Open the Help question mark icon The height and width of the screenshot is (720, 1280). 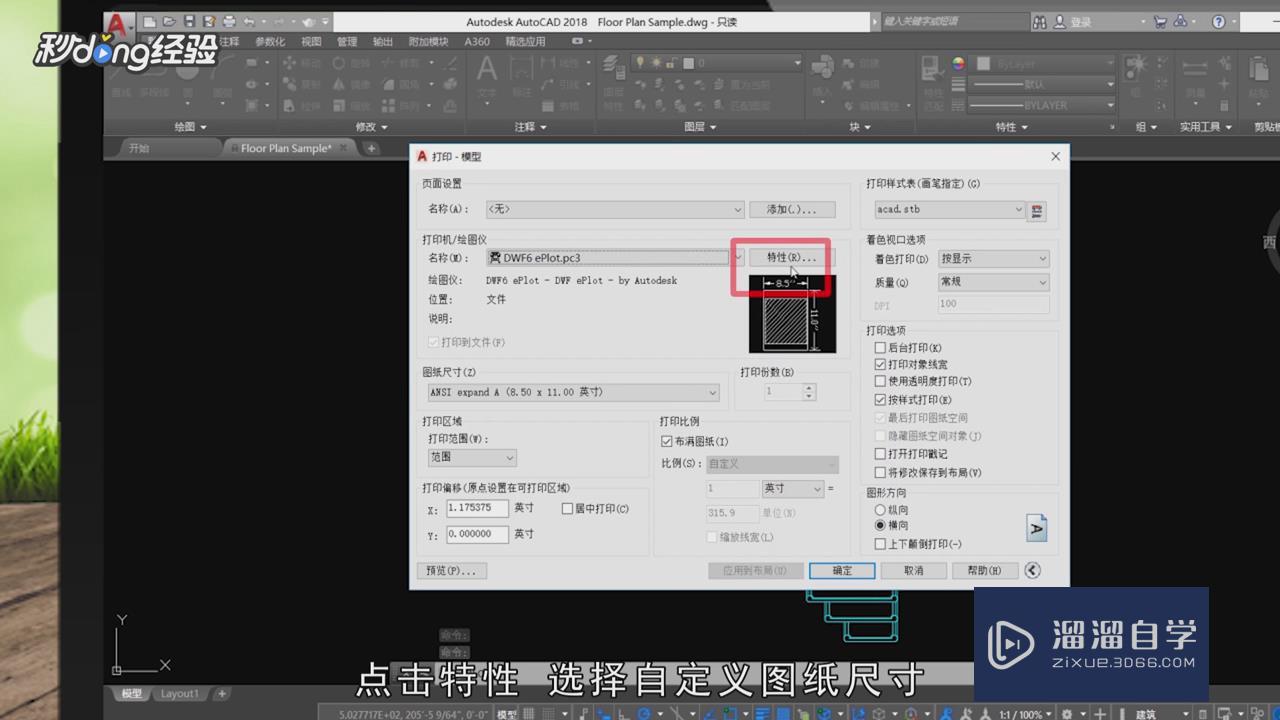(x=1219, y=21)
